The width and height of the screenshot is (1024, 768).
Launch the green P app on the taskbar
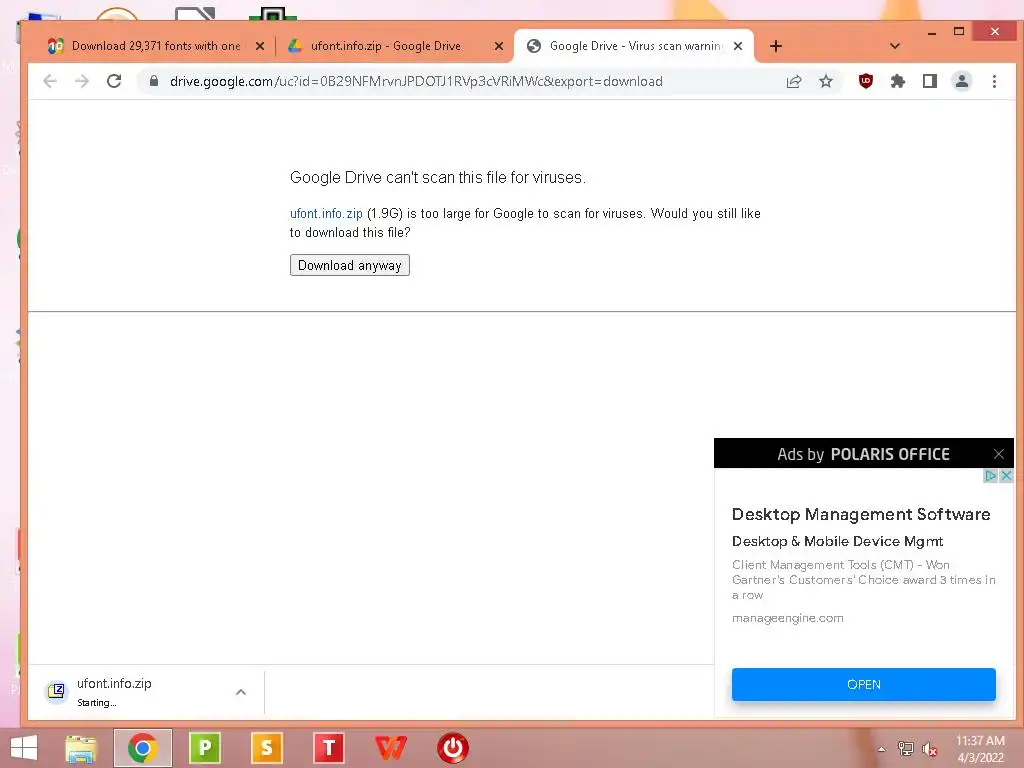204,748
